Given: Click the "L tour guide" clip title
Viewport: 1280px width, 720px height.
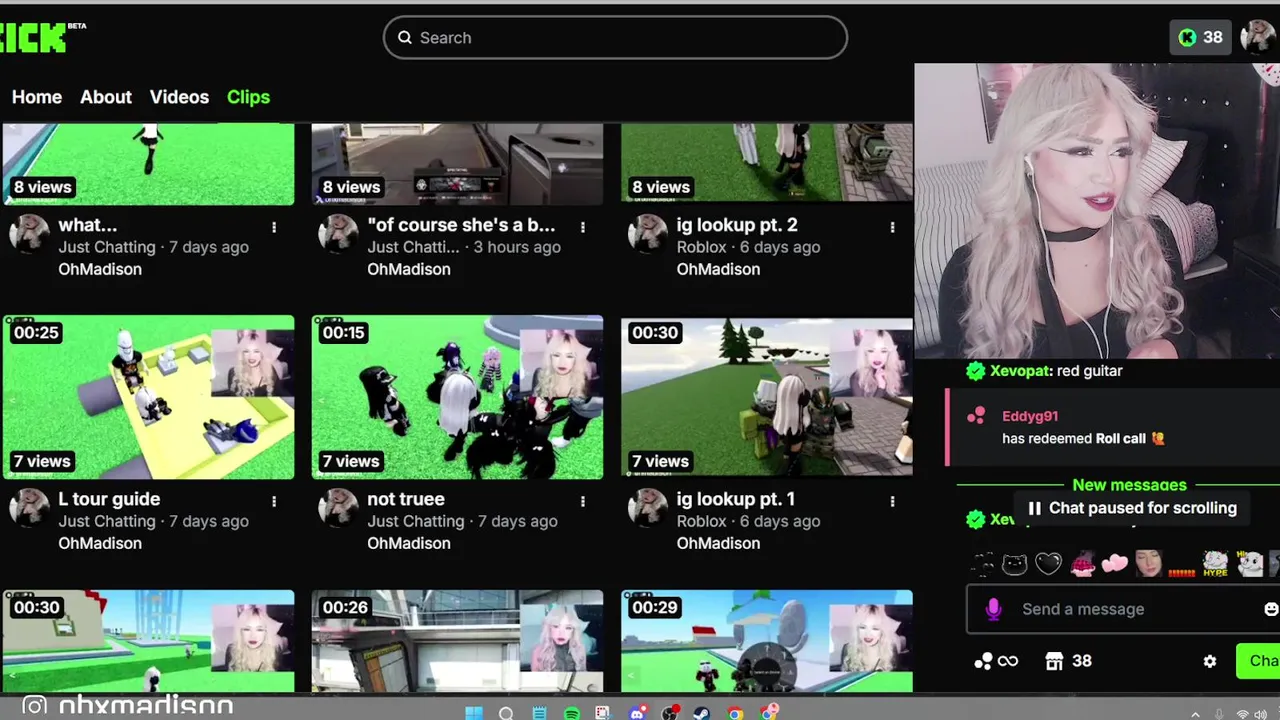Looking at the screenshot, I should [109, 499].
